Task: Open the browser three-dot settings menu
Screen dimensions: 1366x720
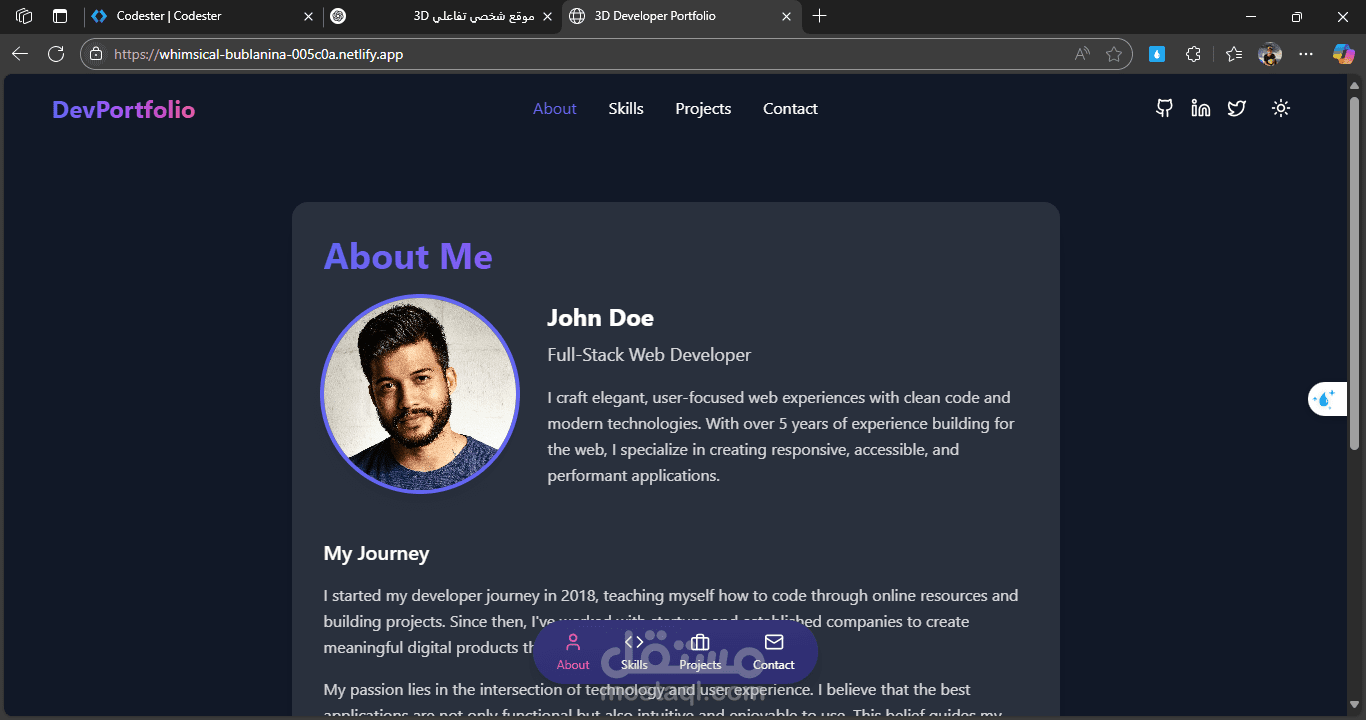Action: tap(1306, 54)
